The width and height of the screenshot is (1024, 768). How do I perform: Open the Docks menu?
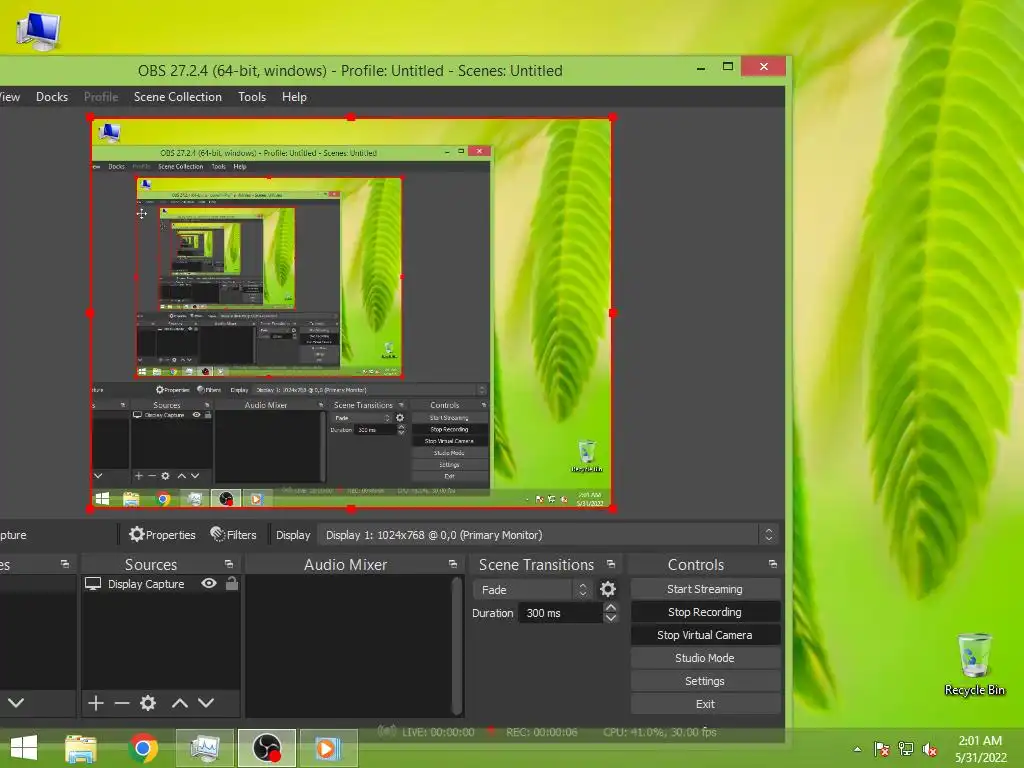[x=52, y=97]
